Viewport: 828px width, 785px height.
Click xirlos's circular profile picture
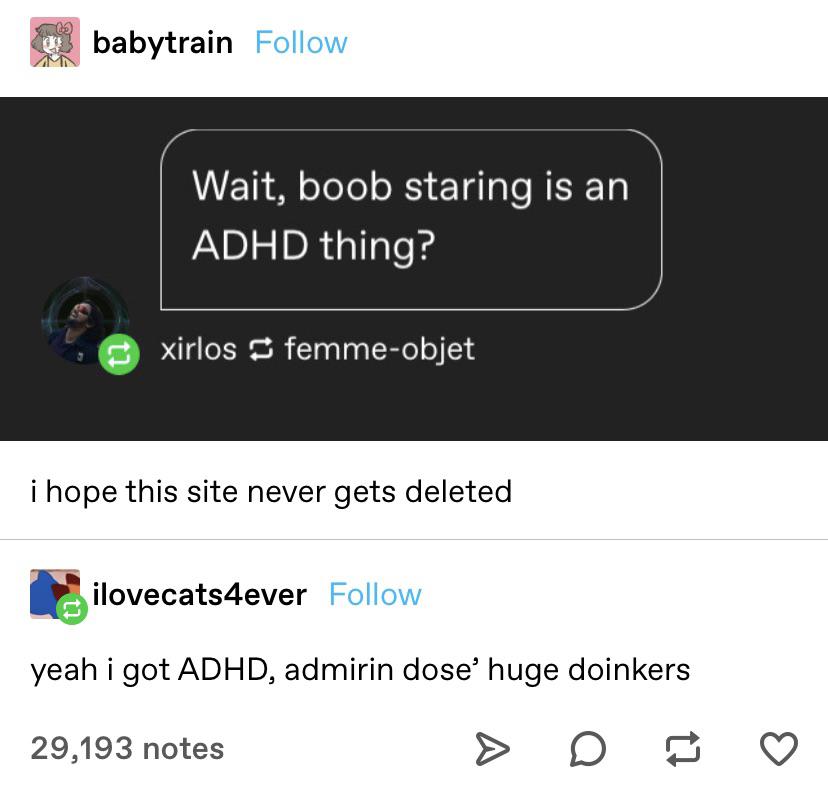click(85, 320)
